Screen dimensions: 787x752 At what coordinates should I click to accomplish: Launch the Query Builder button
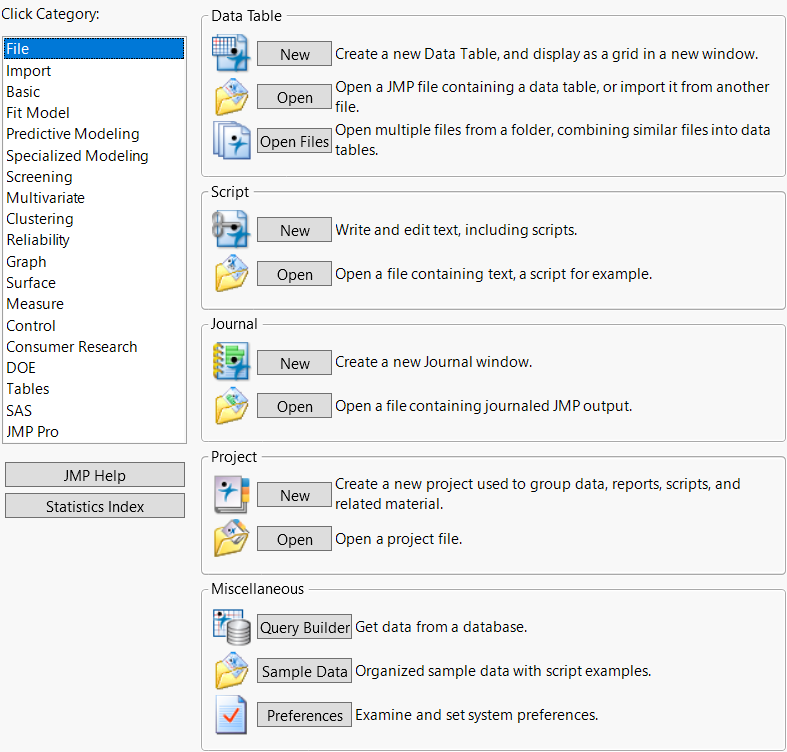point(305,627)
